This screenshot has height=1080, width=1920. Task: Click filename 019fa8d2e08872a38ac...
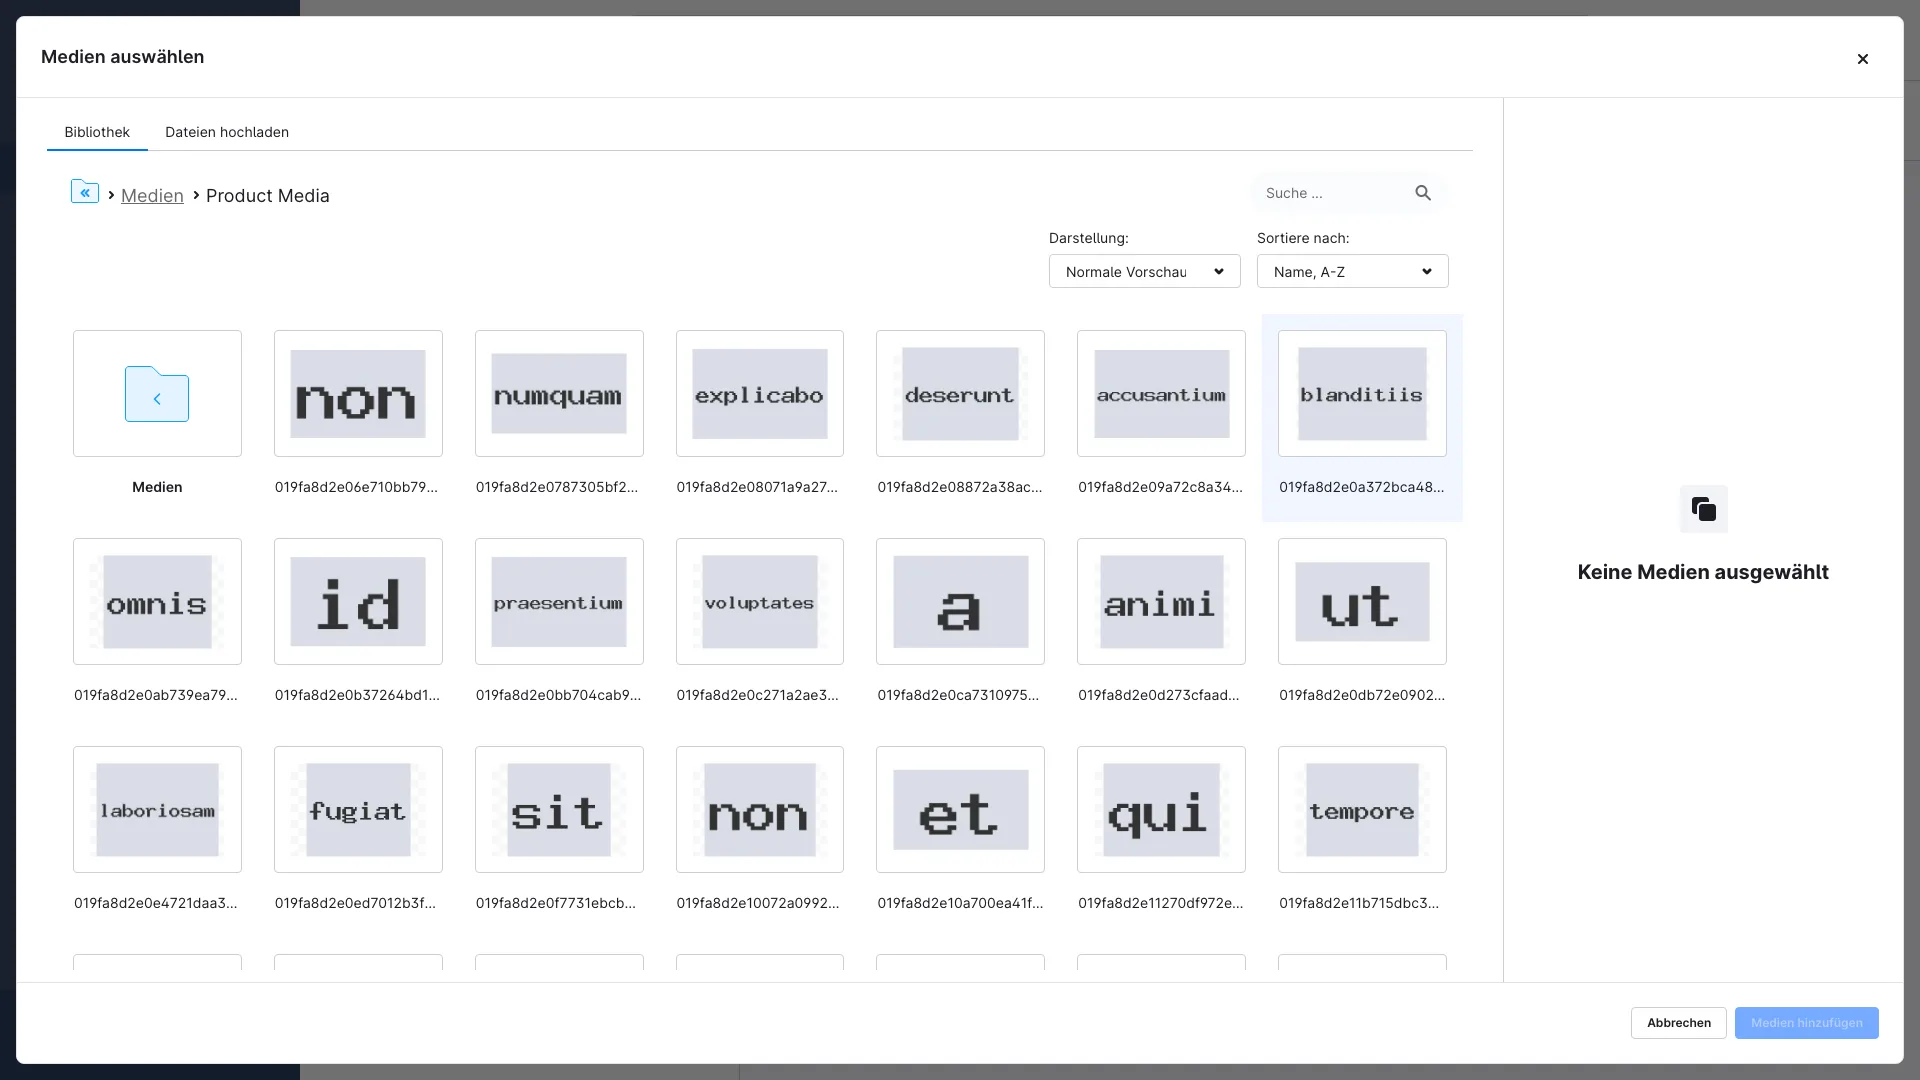pos(959,487)
